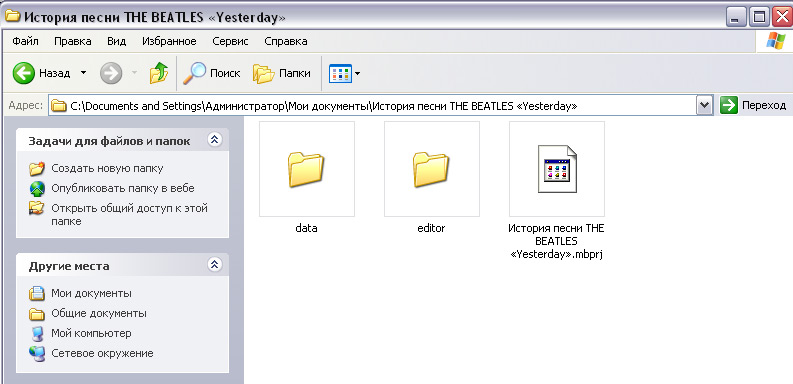The image size is (793, 384).
Task: Click the green Back arrow icon
Action: coord(23,73)
